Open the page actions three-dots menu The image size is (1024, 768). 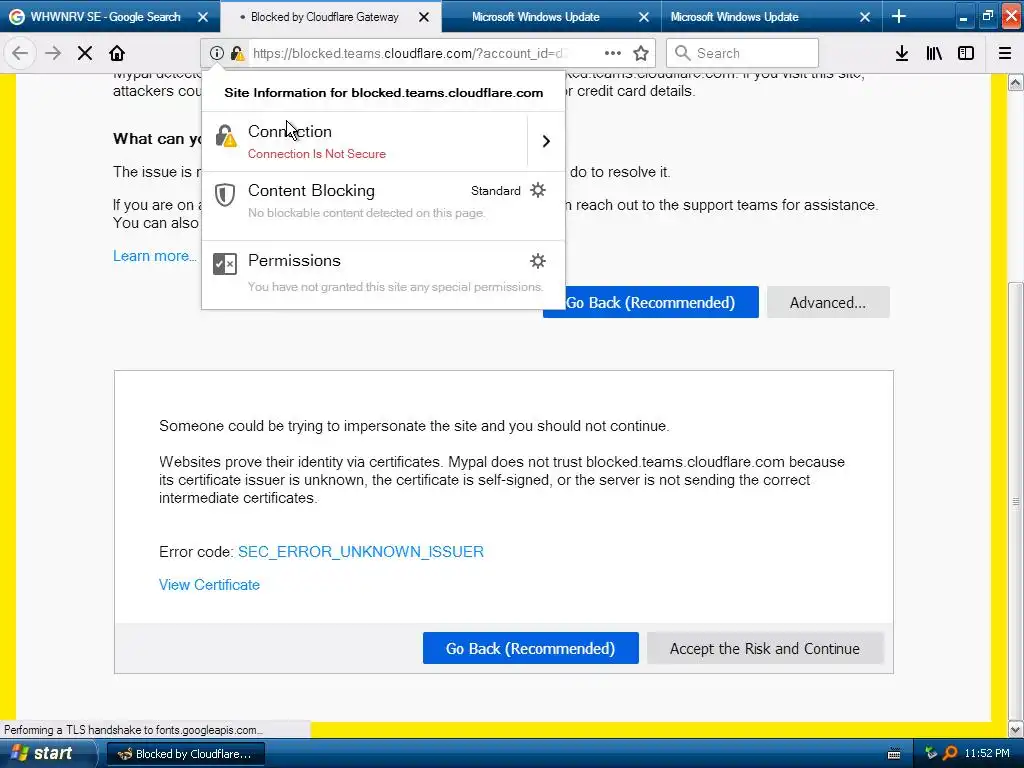pyautogui.click(x=613, y=53)
